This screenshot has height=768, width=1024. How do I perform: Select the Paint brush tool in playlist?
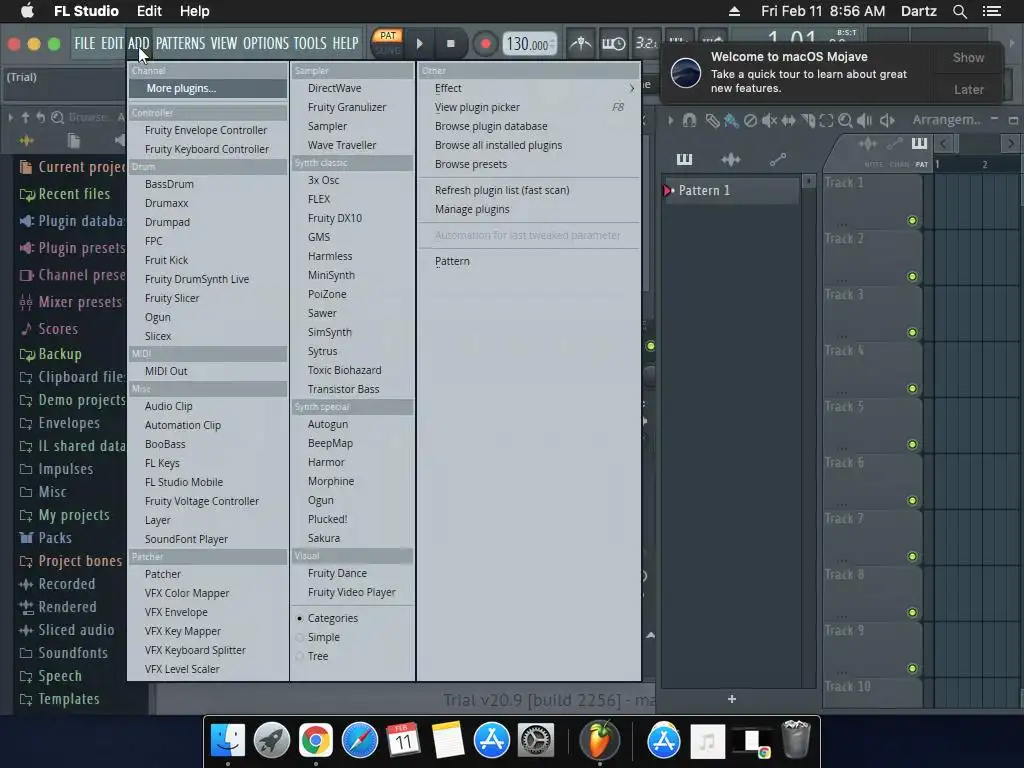731,120
